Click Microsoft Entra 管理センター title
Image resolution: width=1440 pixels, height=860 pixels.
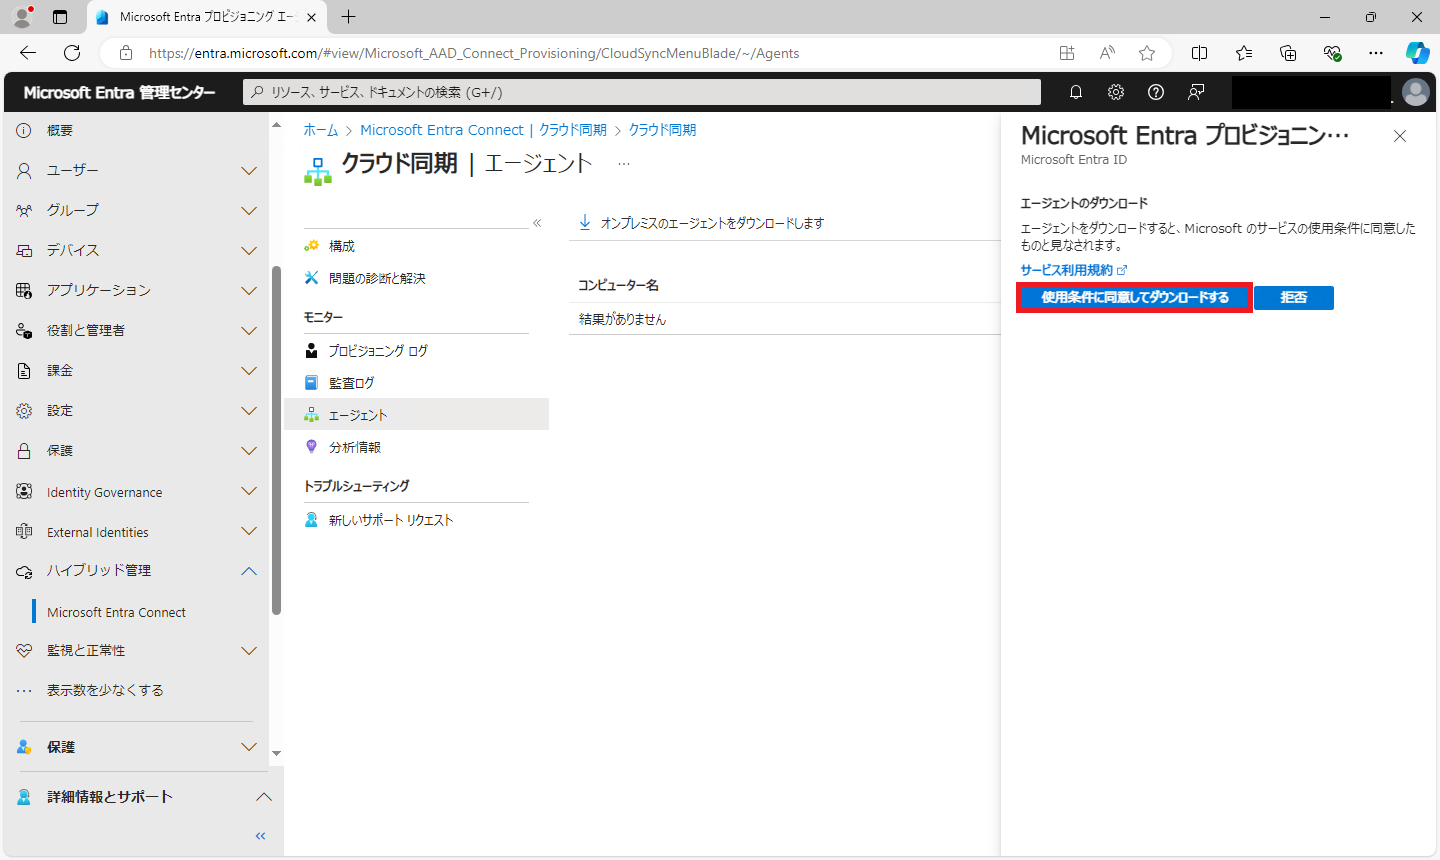click(x=119, y=92)
